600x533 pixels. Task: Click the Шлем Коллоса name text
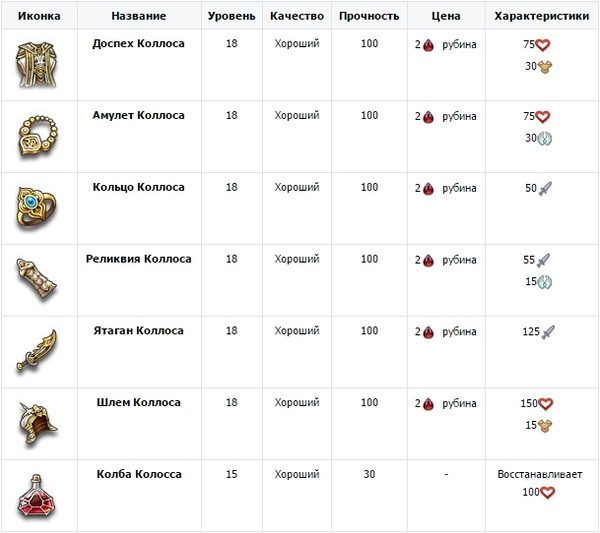tap(139, 403)
